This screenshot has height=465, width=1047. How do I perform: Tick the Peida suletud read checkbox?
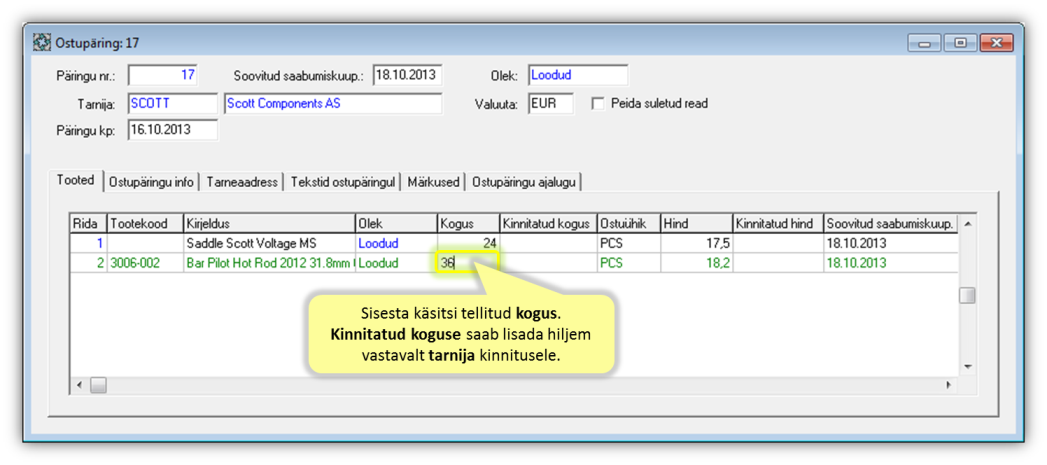598,103
